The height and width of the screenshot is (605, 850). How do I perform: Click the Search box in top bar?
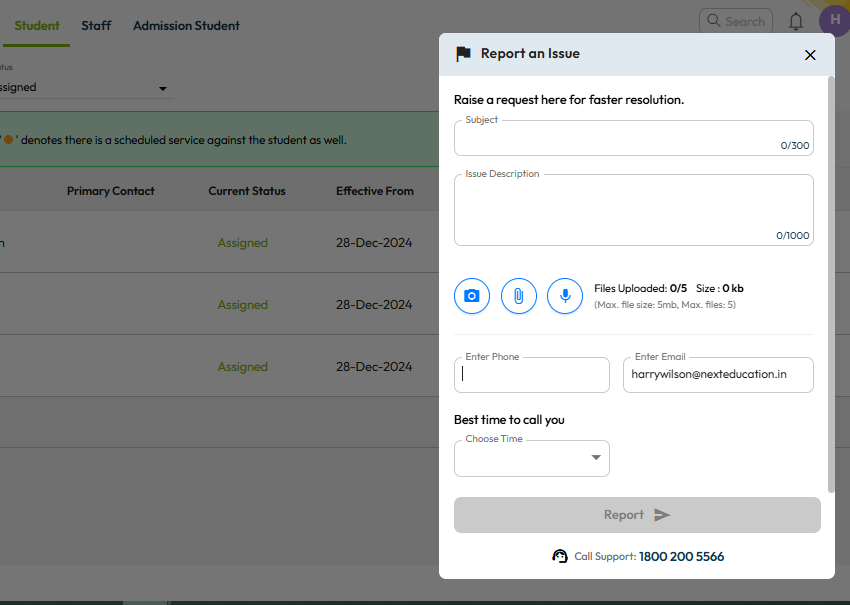[736, 21]
